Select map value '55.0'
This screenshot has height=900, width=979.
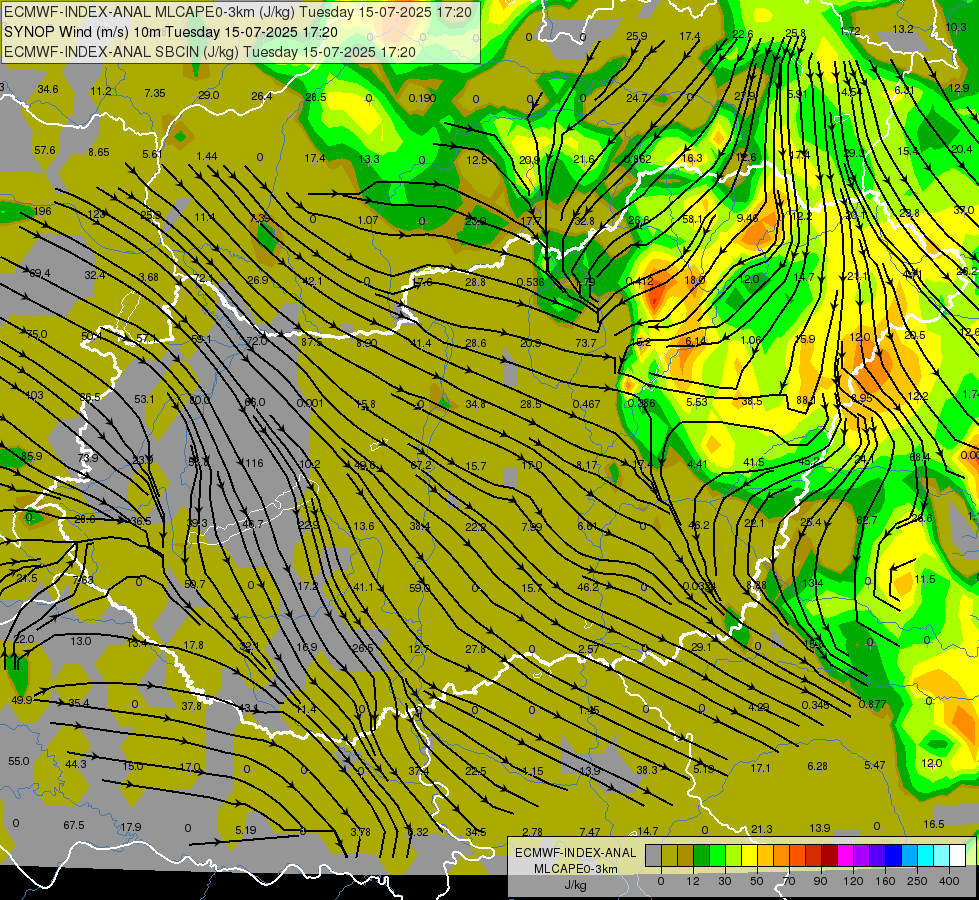click(x=19, y=761)
